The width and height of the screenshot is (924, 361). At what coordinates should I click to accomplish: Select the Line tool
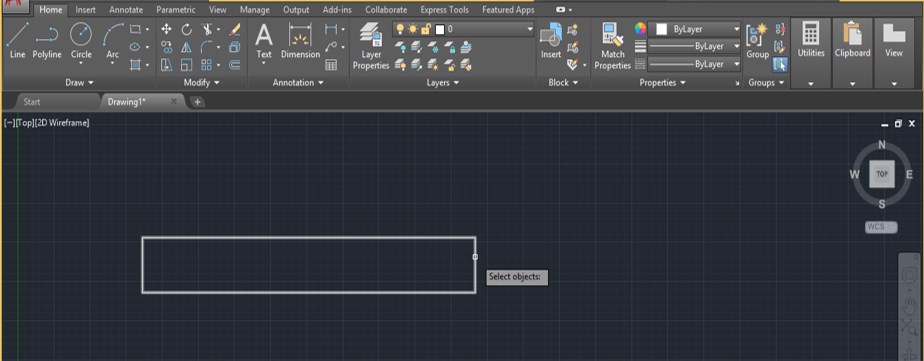(18, 41)
